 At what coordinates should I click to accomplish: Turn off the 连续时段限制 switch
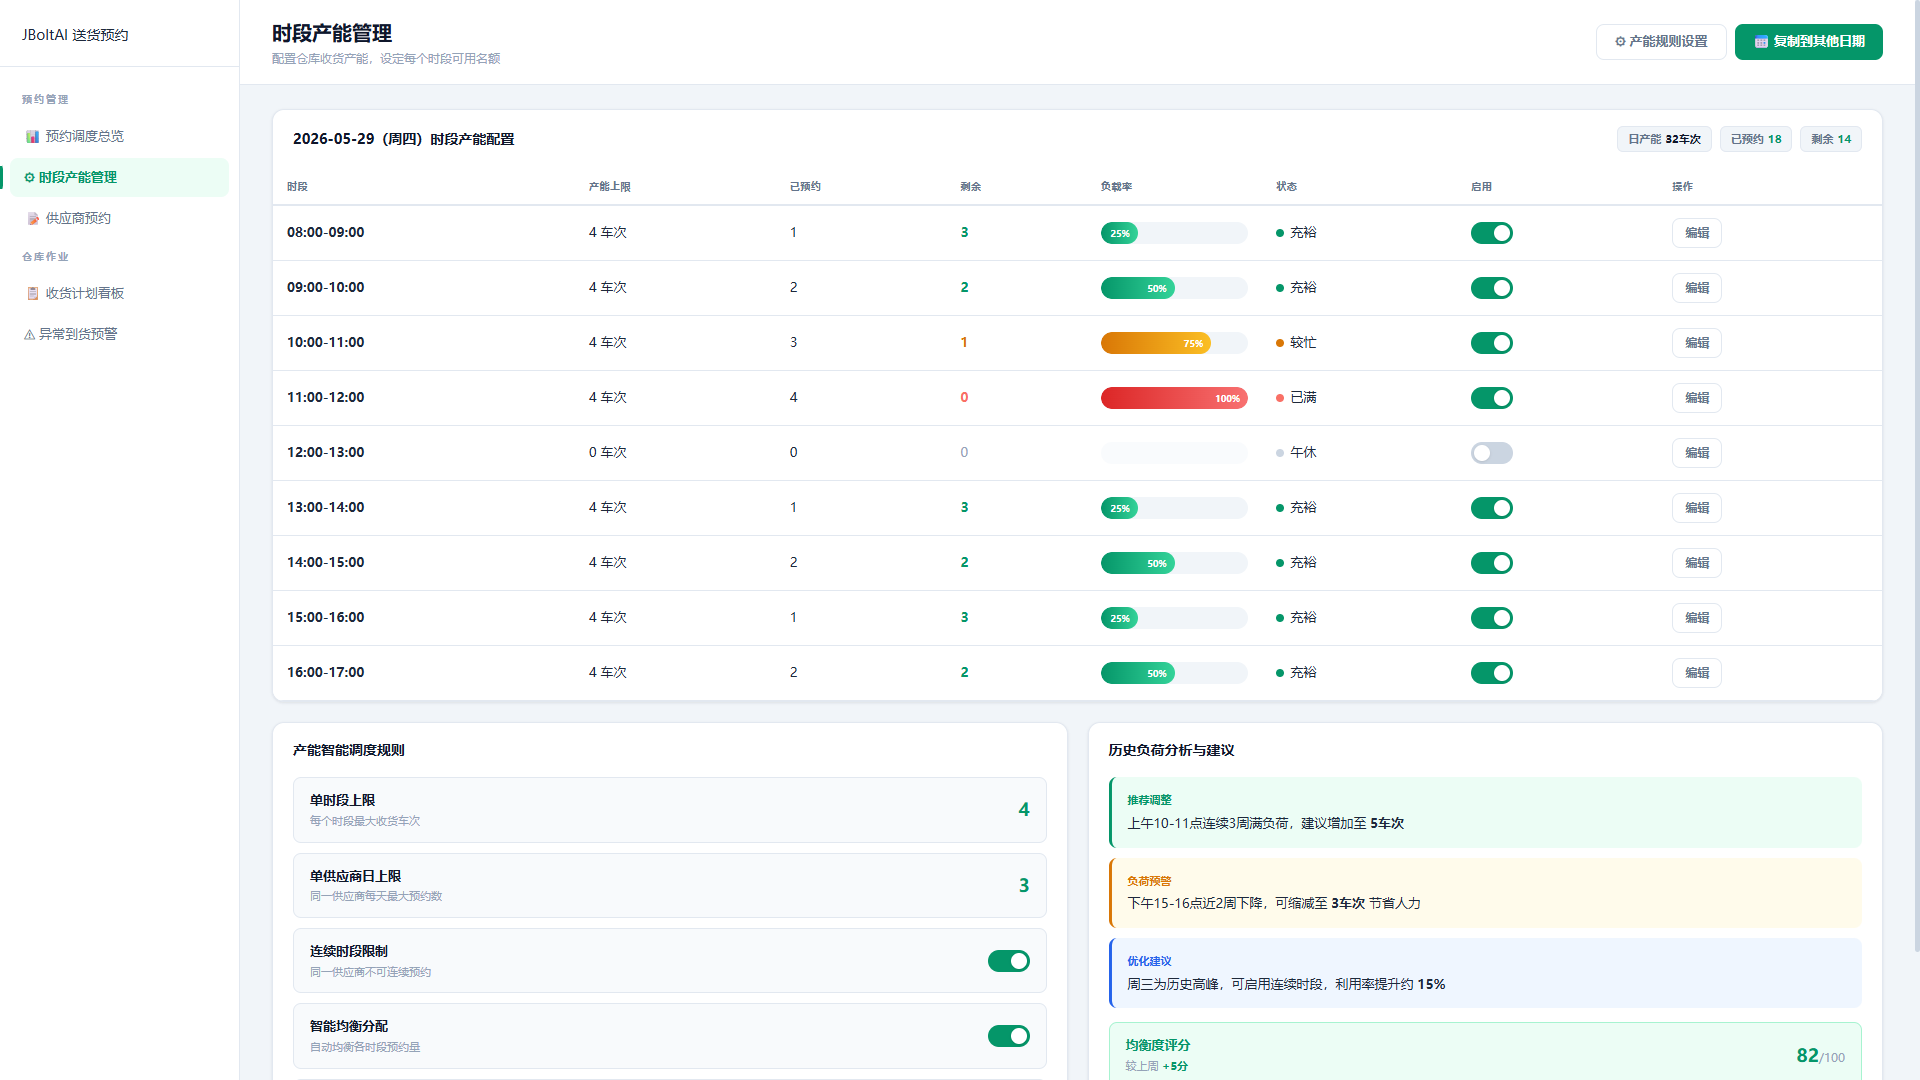tap(1008, 961)
